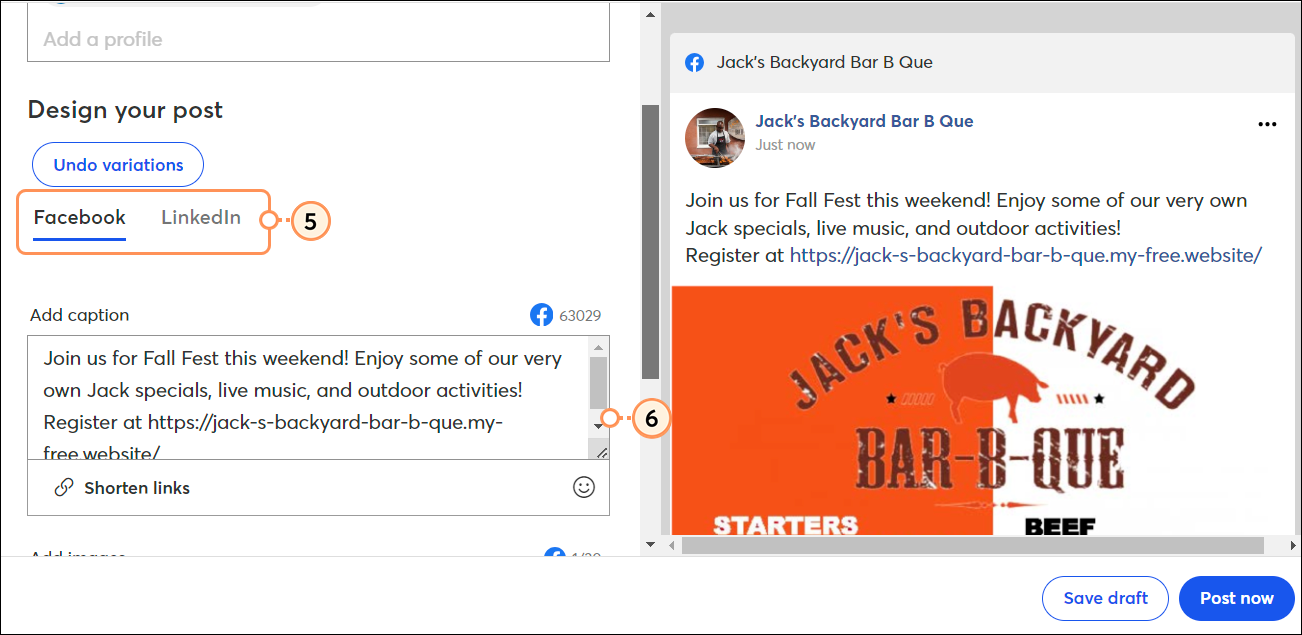Image resolution: width=1302 pixels, height=635 pixels.
Task: Click the 63029 character count value
Action: tap(580, 316)
